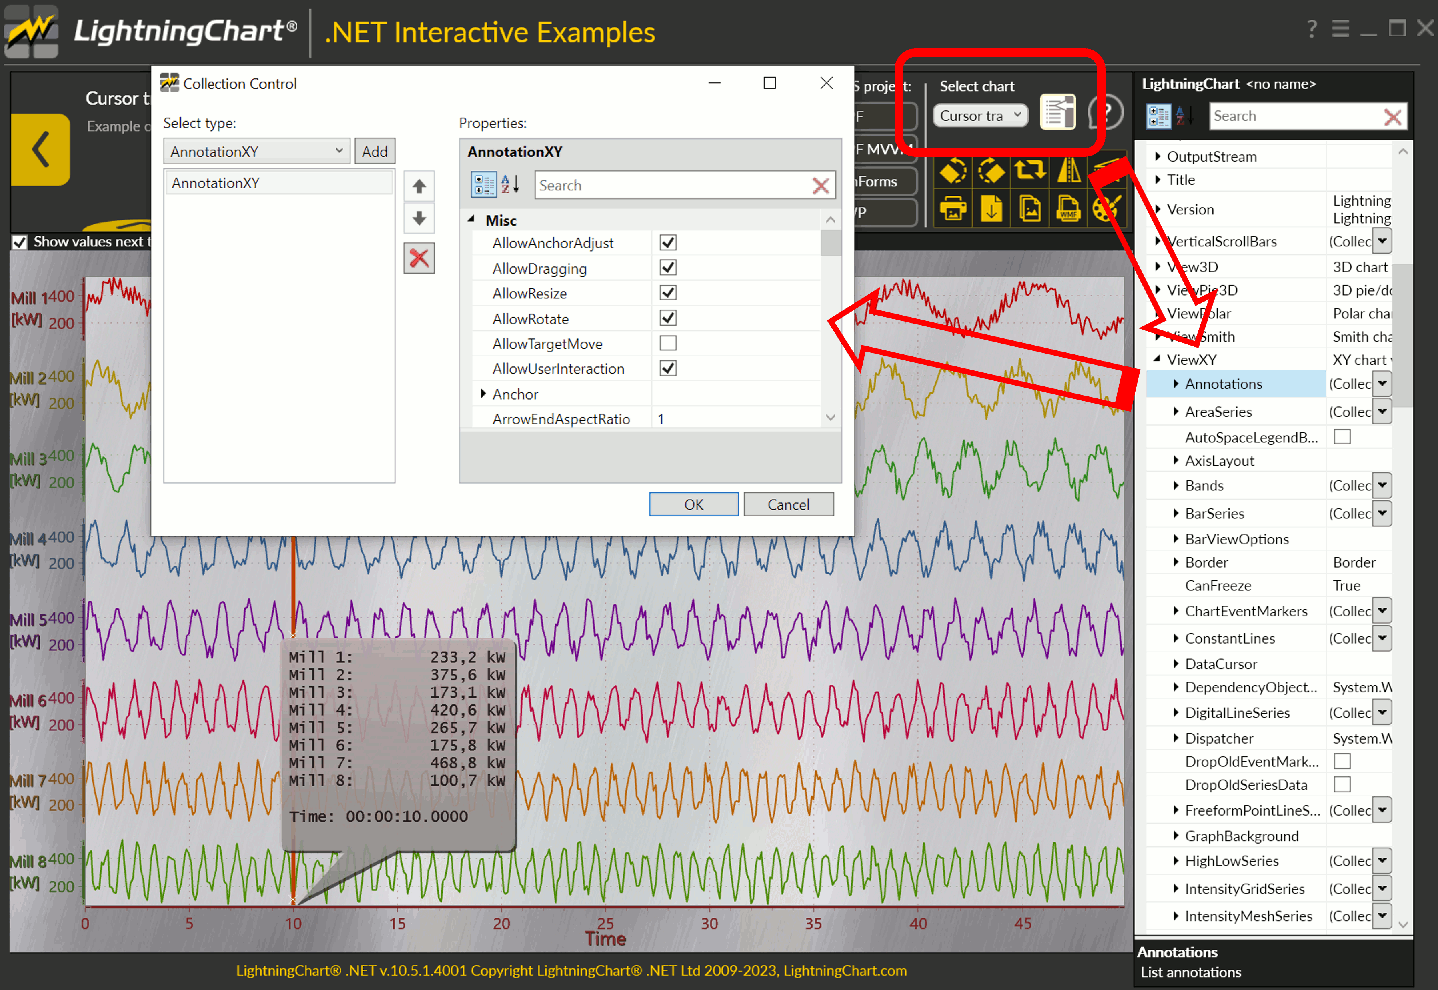This screenshot has width=1438, height=990.
Task: Print the chart using printer icon
Action: point(953,208)
